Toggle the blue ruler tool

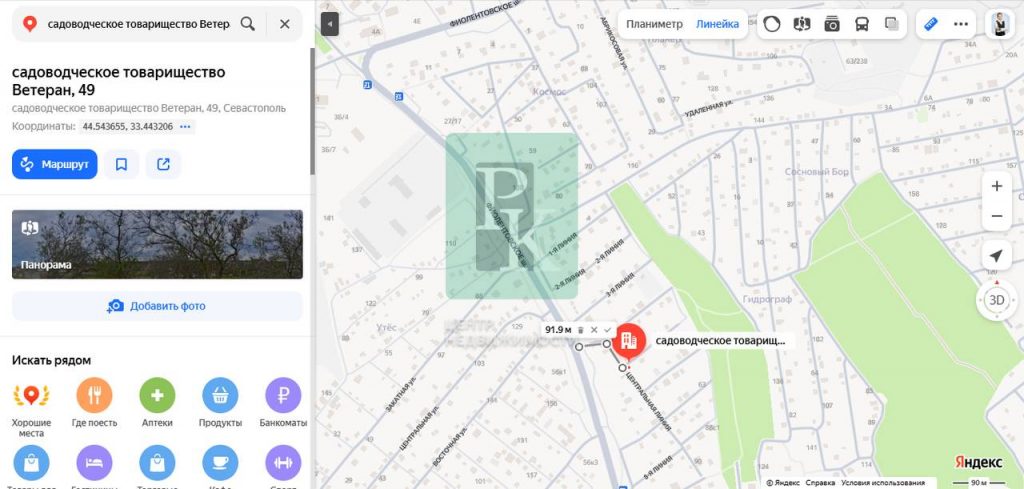[x=931, y=24]
